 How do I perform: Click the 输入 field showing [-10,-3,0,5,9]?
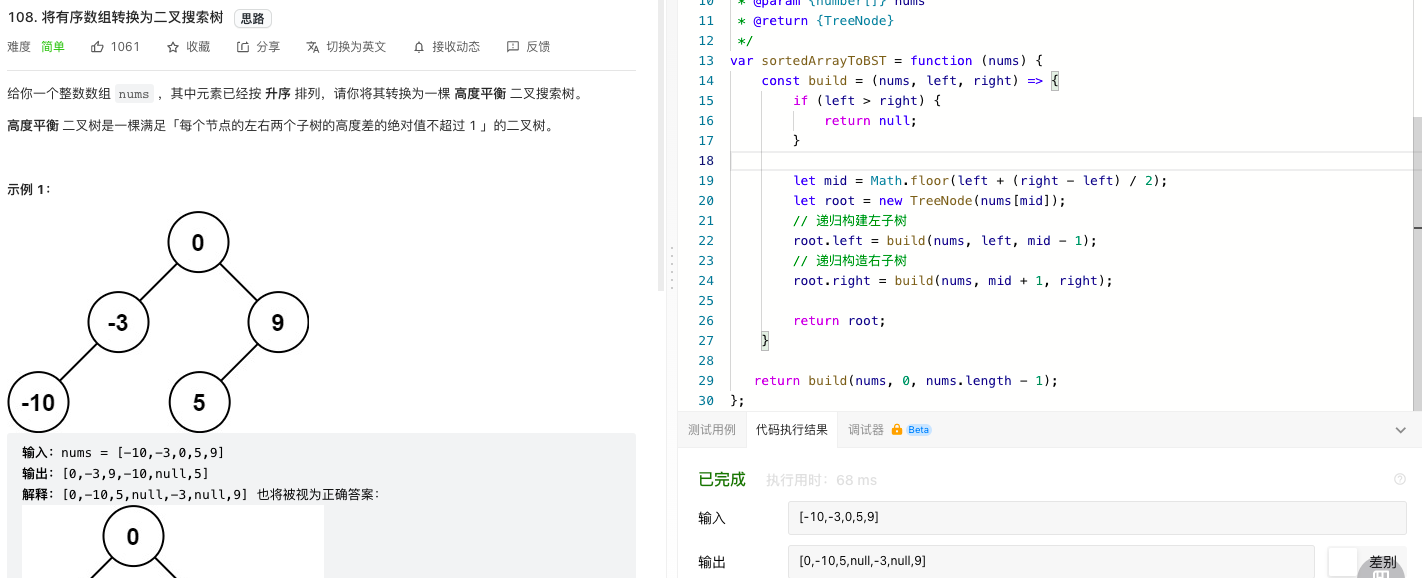coord(1097,518)
